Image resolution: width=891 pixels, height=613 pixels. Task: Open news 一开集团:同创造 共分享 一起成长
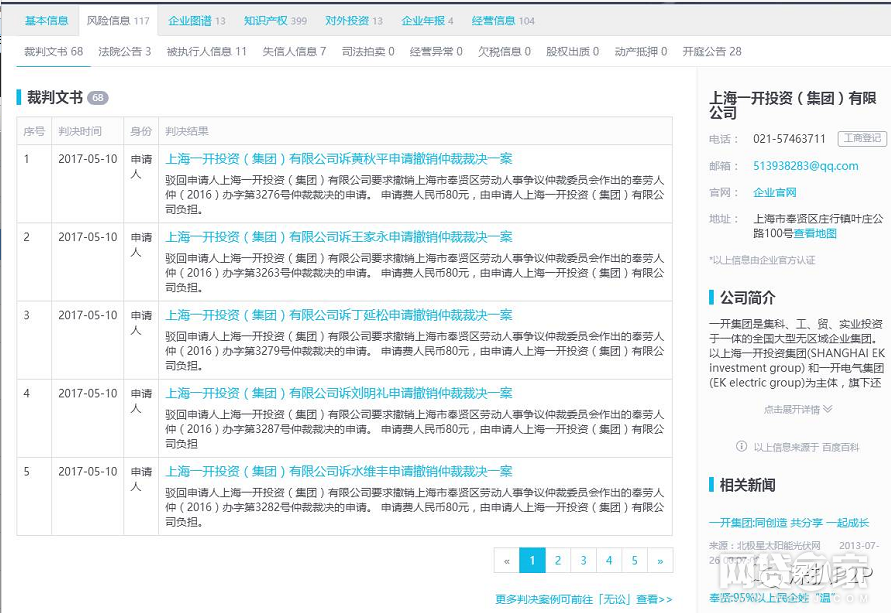click(789, 523)
